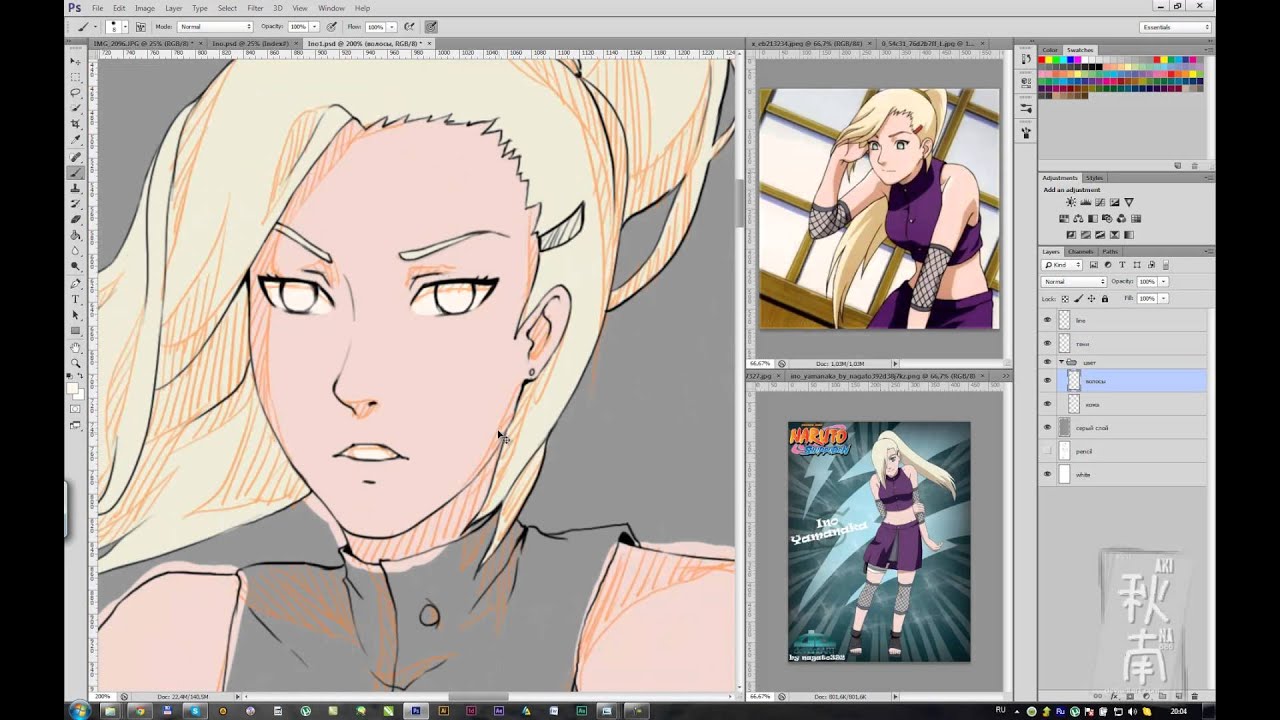Hide the кожа layer
This screenshot has height=720, width=1280.
[x=1047, y=404]
